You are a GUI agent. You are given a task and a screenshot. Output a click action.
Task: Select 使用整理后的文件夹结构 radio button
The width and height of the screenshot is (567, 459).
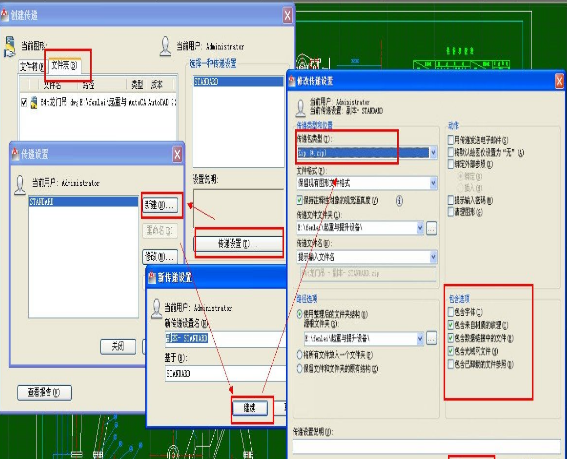(x=299, y=314)
